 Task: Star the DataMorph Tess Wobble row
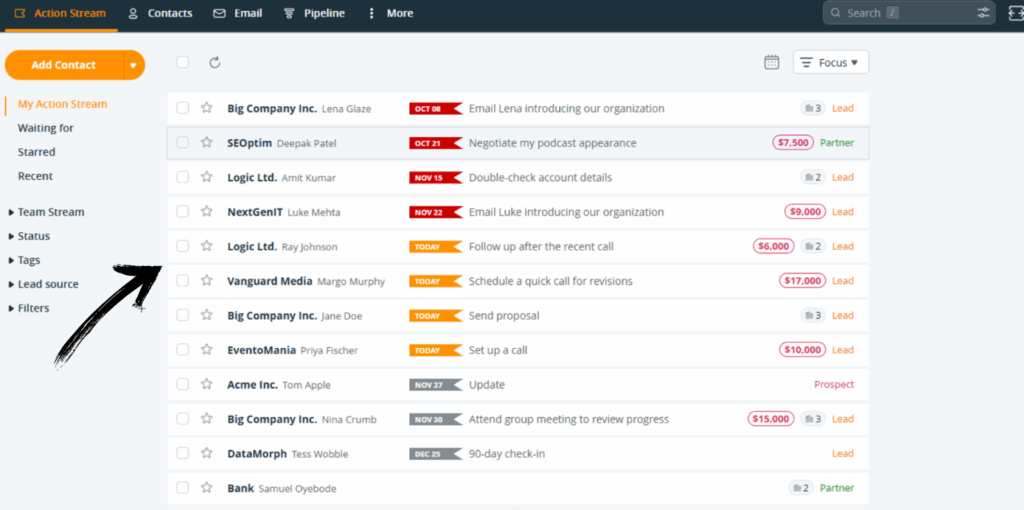206,453
